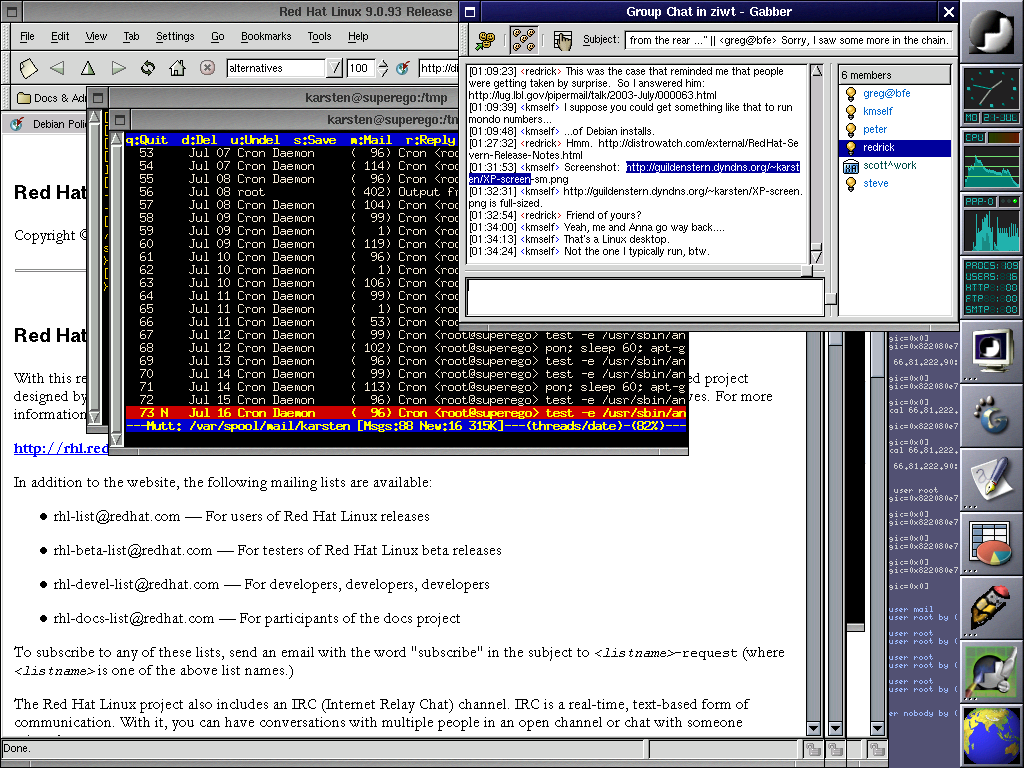Open the Go menu
Screen dimensions: 1024x768
[x=217, y=37]
